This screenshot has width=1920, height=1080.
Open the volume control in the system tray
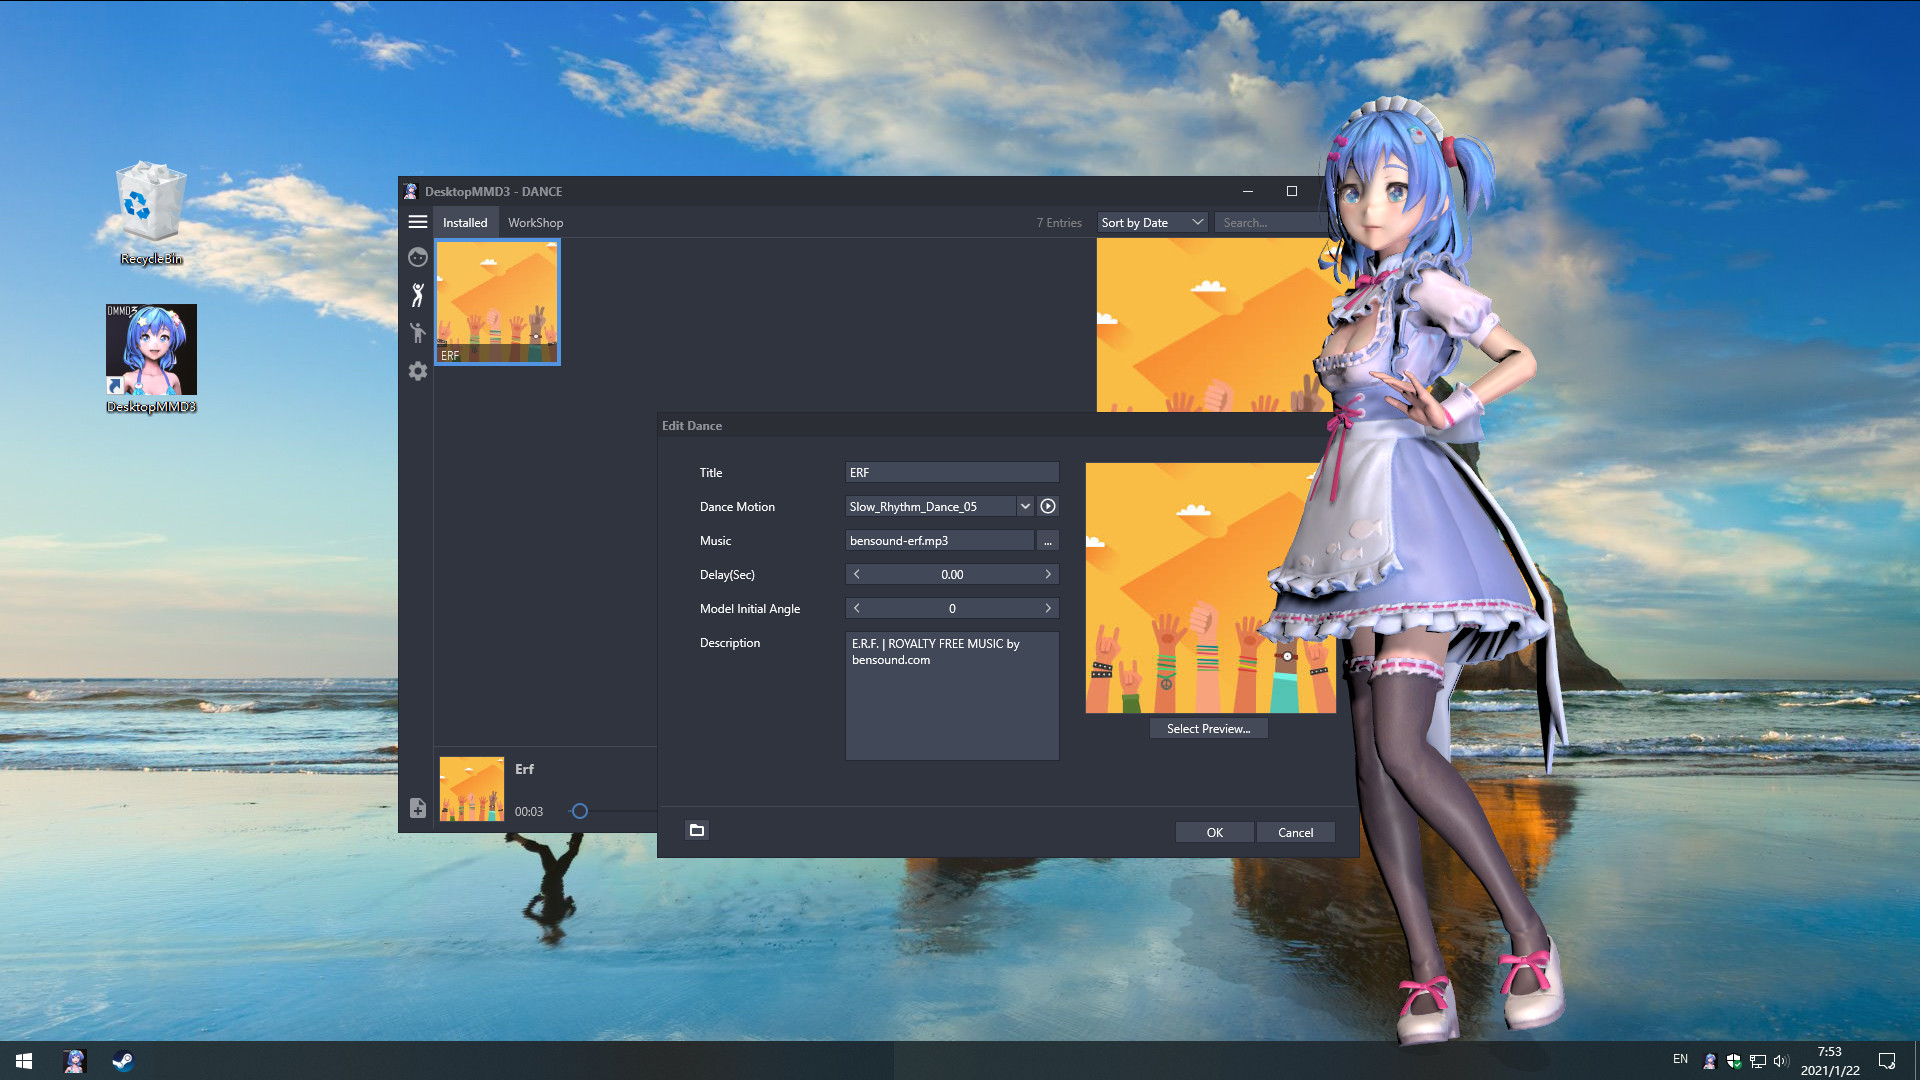[x=1781, y=1061]
